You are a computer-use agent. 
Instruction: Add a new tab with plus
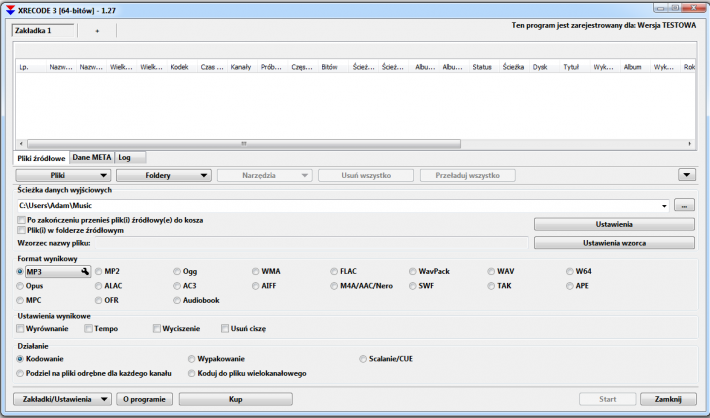pyautogui.click(x=97, y=31)
